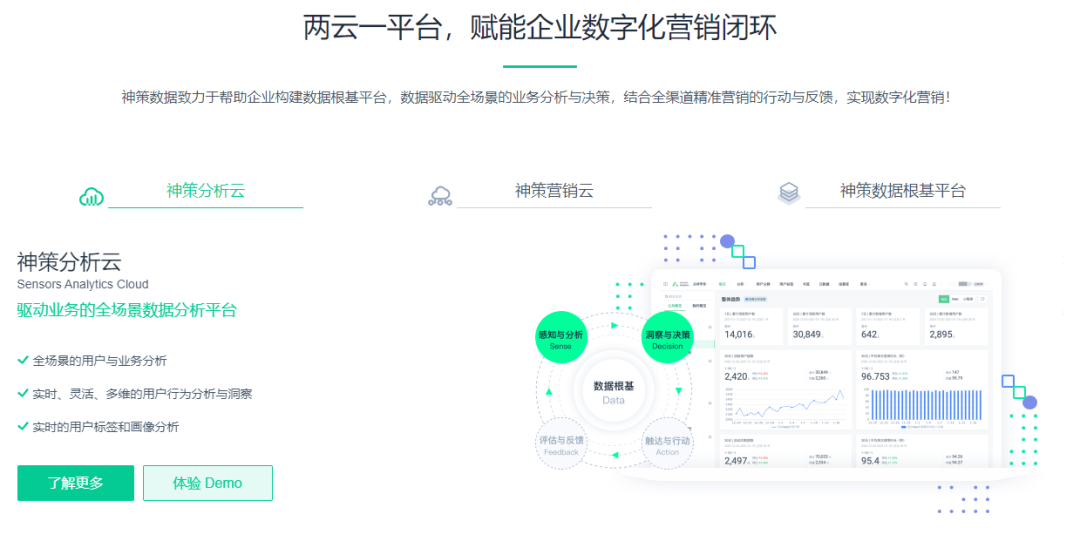Click the 2,497 metric value
The image size is (1080, 541).
point(736,460)
